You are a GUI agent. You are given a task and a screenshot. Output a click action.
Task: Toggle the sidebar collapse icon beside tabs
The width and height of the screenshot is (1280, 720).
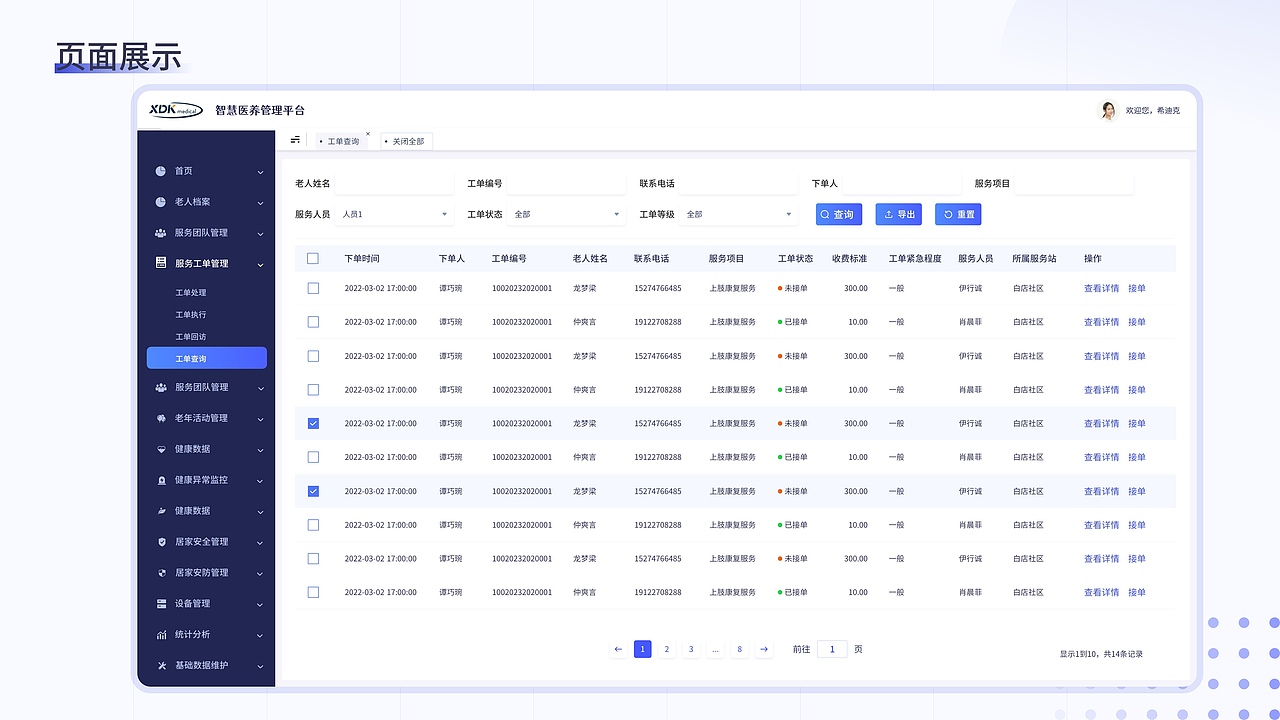coord(295,140)
